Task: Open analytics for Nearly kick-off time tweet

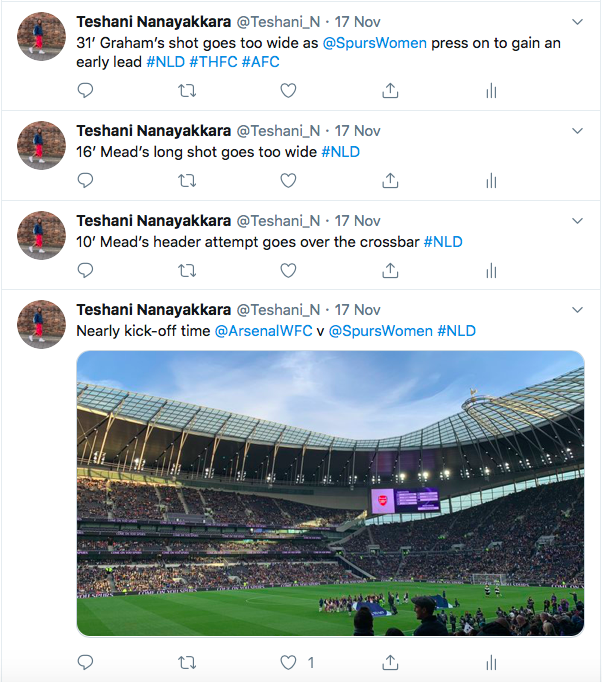Action: pos(491,662)
